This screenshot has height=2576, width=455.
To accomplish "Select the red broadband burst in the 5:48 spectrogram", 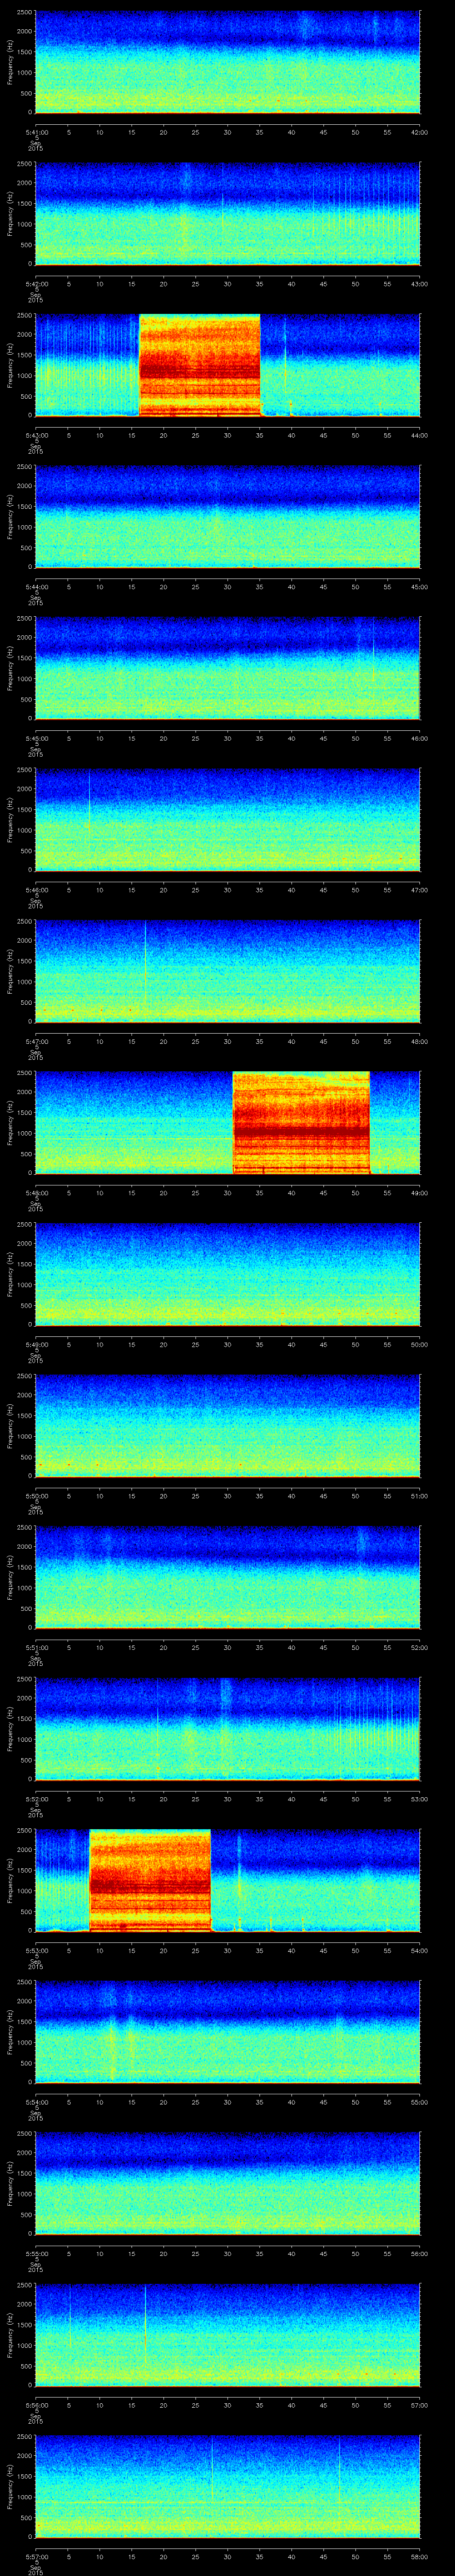I will pyautogui.click(x=300, y=1122).
